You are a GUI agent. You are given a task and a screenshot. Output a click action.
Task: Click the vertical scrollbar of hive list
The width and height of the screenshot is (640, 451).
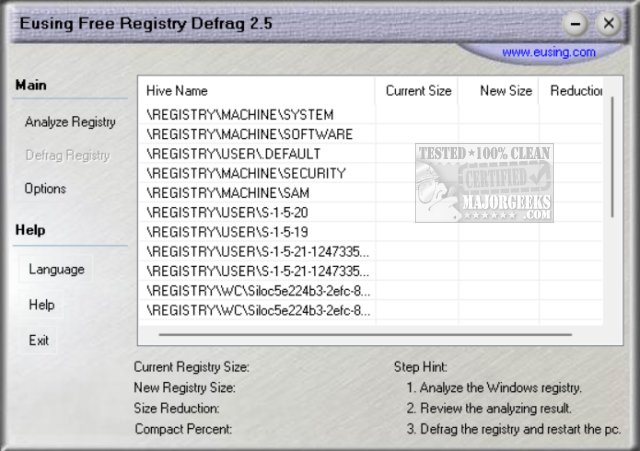click(x=612, y=157)
